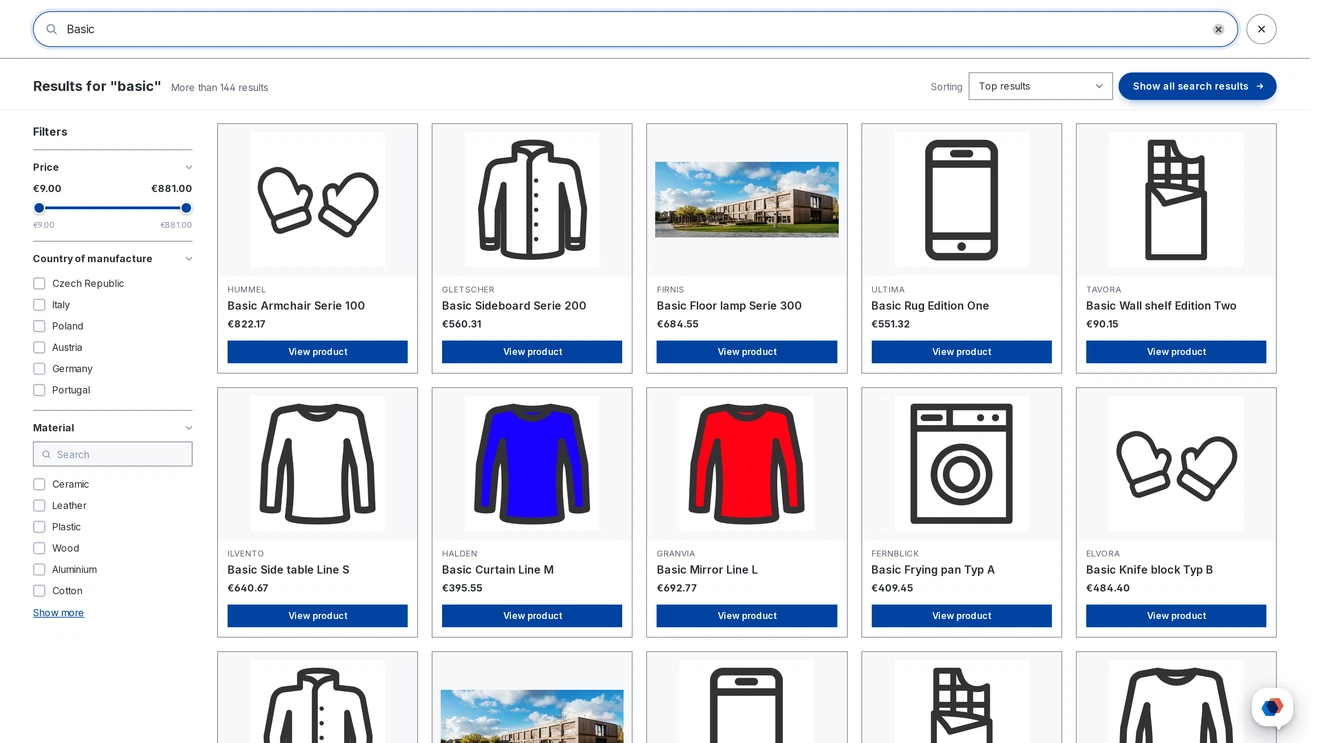Enable the Poland country filter
Image resolution: width=1320 pixels, height=743 pixels.
[x=39, y=326]
